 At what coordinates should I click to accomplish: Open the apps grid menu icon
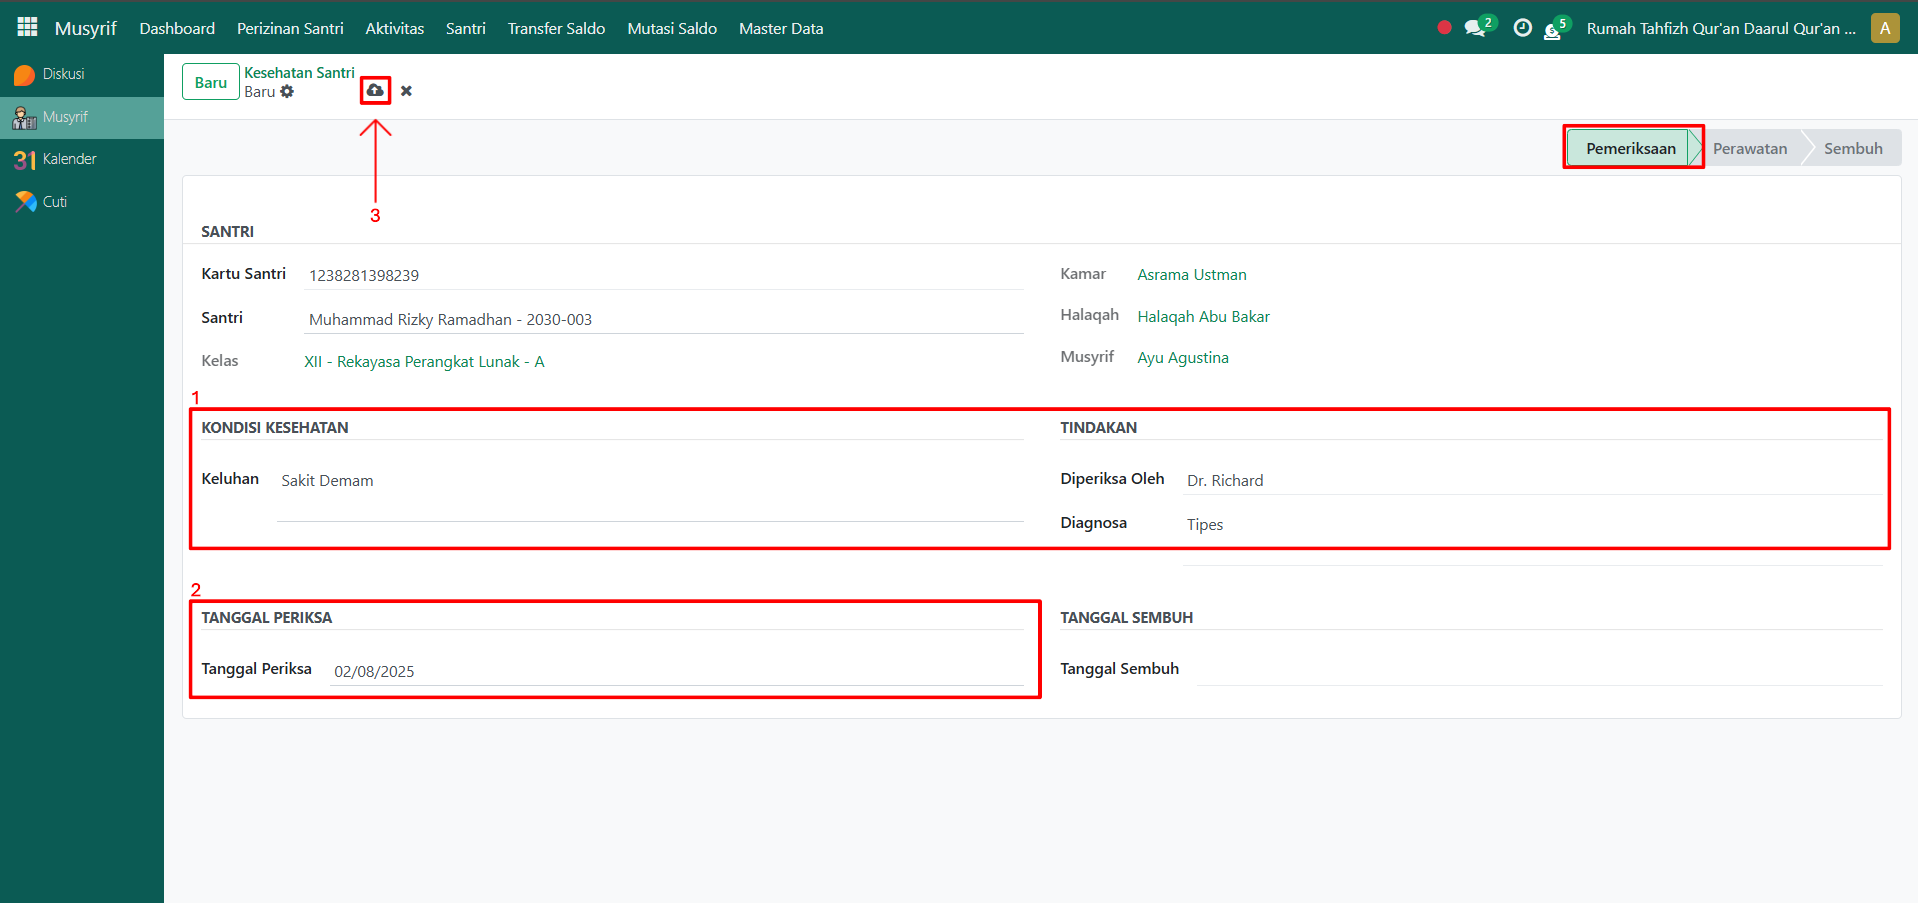click(27, 27)
